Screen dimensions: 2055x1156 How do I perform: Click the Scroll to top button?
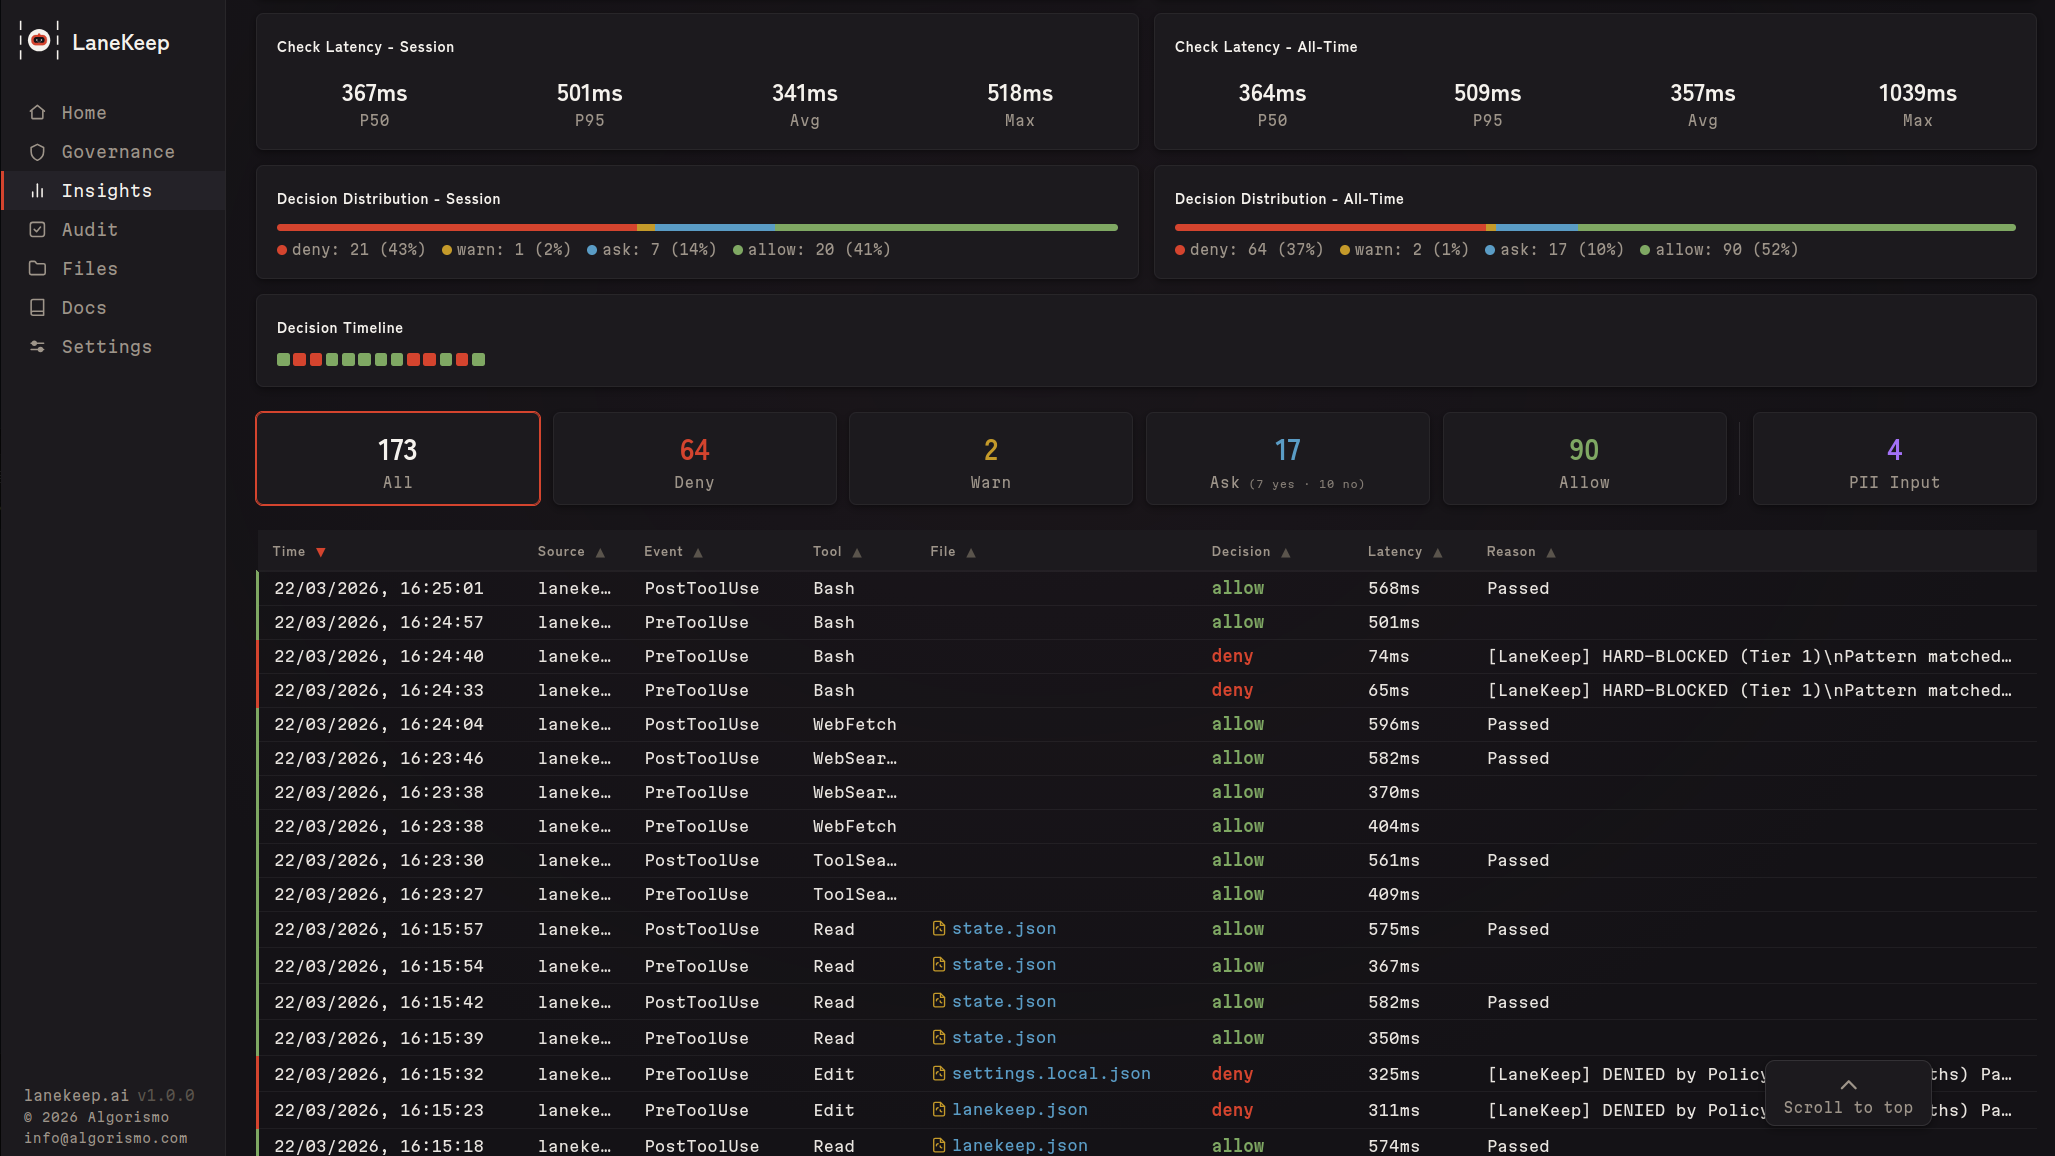tap(1848, 1093)
